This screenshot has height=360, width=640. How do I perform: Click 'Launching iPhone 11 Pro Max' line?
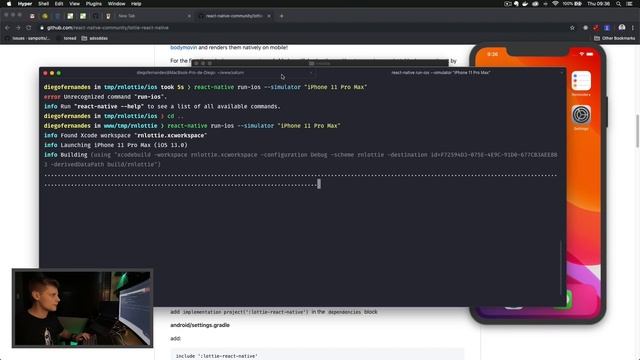click(116, 145)
